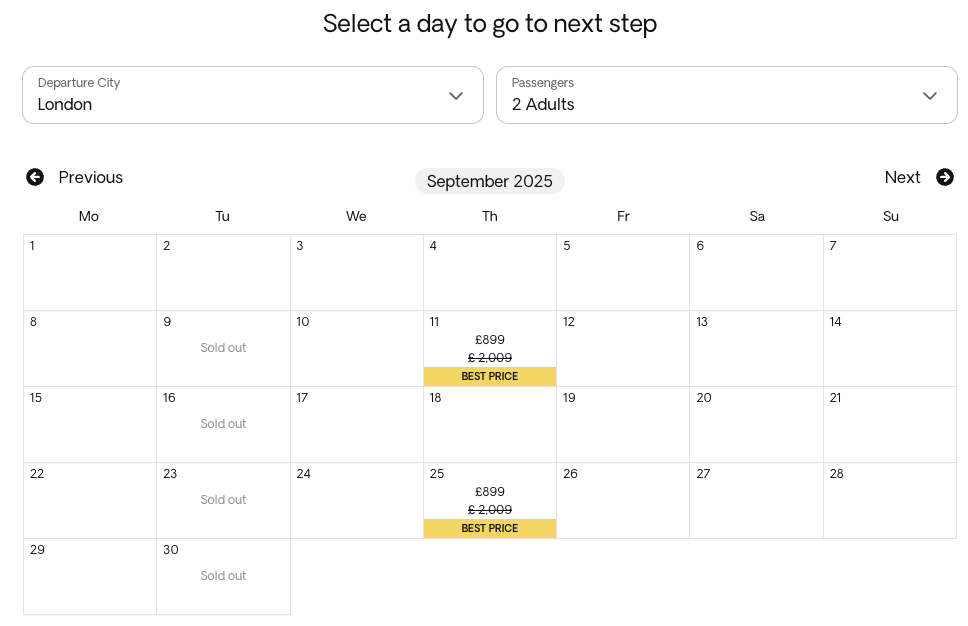Image resolution: width=968 pixels, height=626 pixels.
Task: Select sold-out day September 30
Action: [x=223, y=576]
